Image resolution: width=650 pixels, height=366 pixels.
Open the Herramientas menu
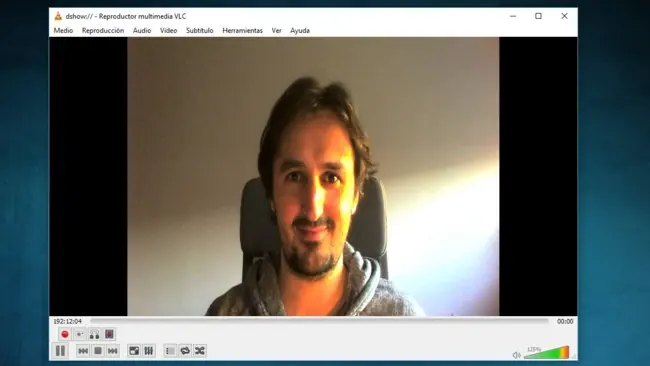[x=243, y=30]
